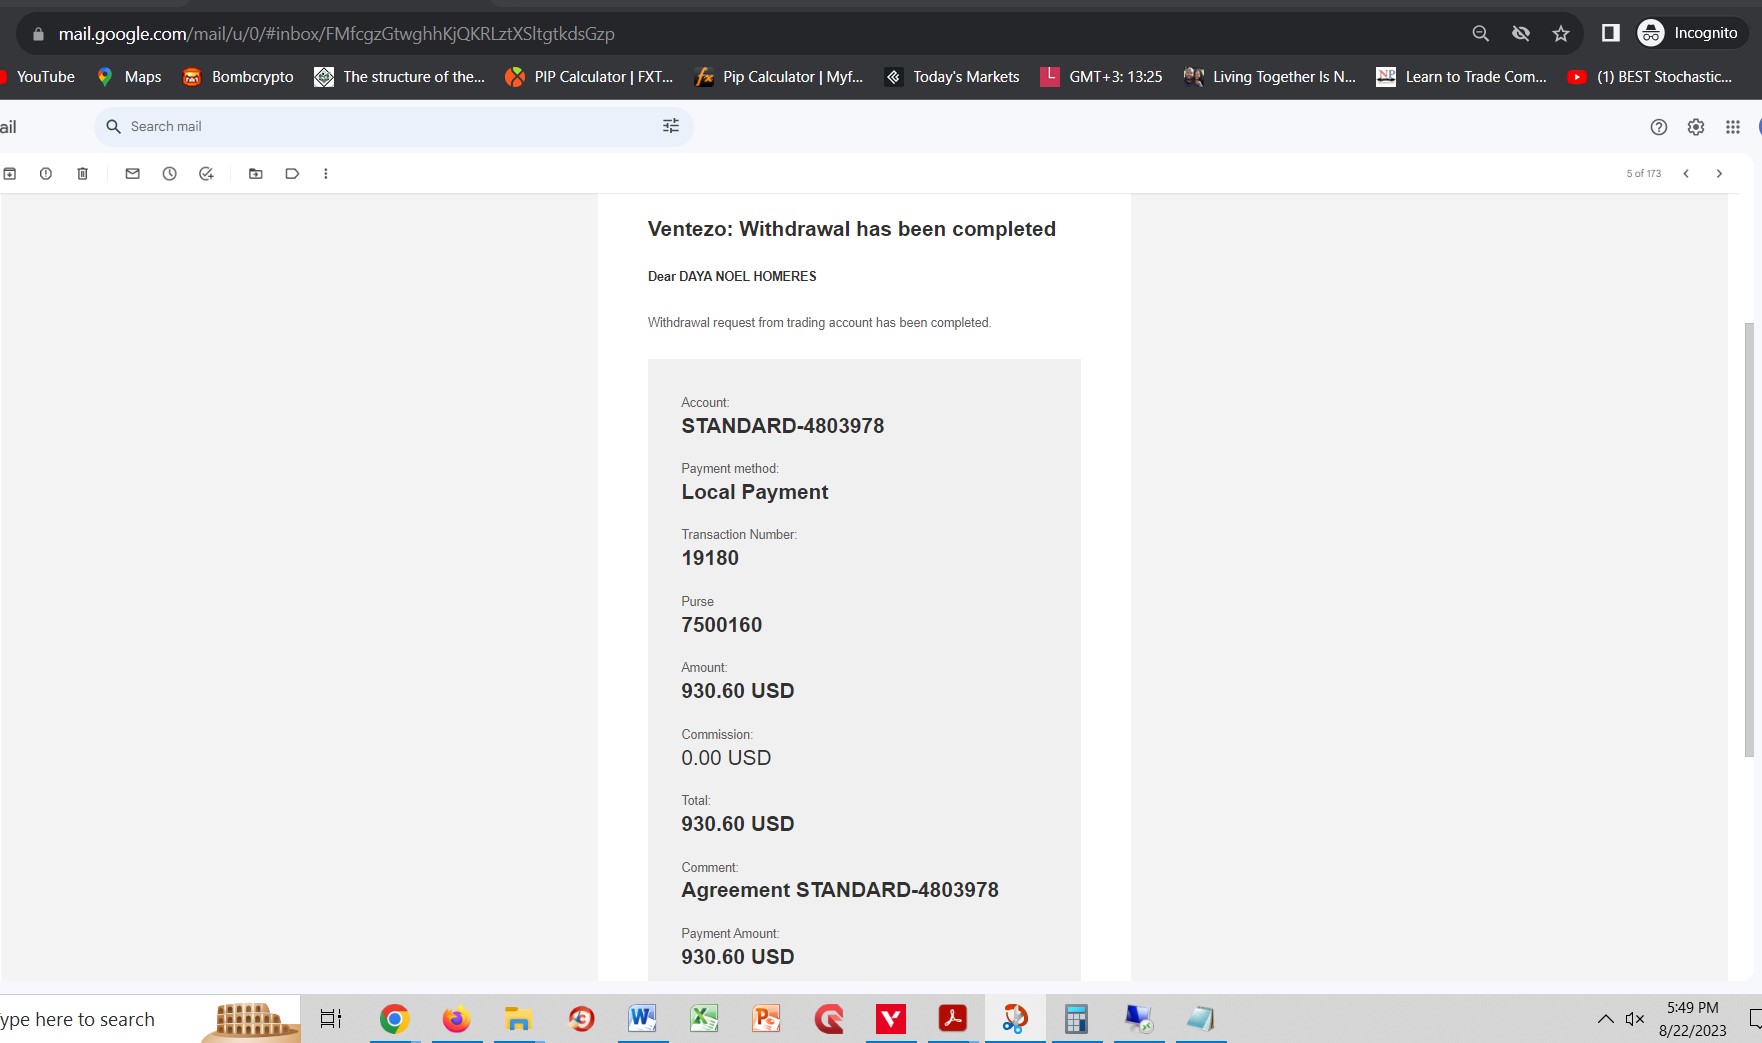Add this email to Tasks
This screenshot has height=1043, width=1762.
click(206, 174)
